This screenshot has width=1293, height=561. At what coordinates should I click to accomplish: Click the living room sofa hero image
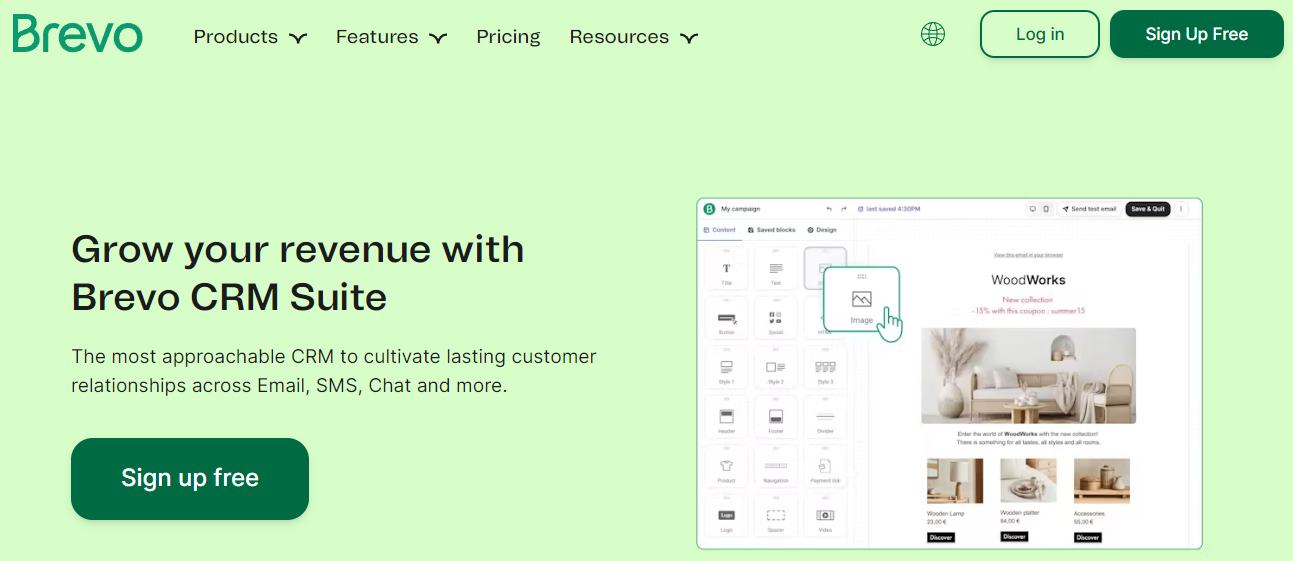coord(1028,376)
